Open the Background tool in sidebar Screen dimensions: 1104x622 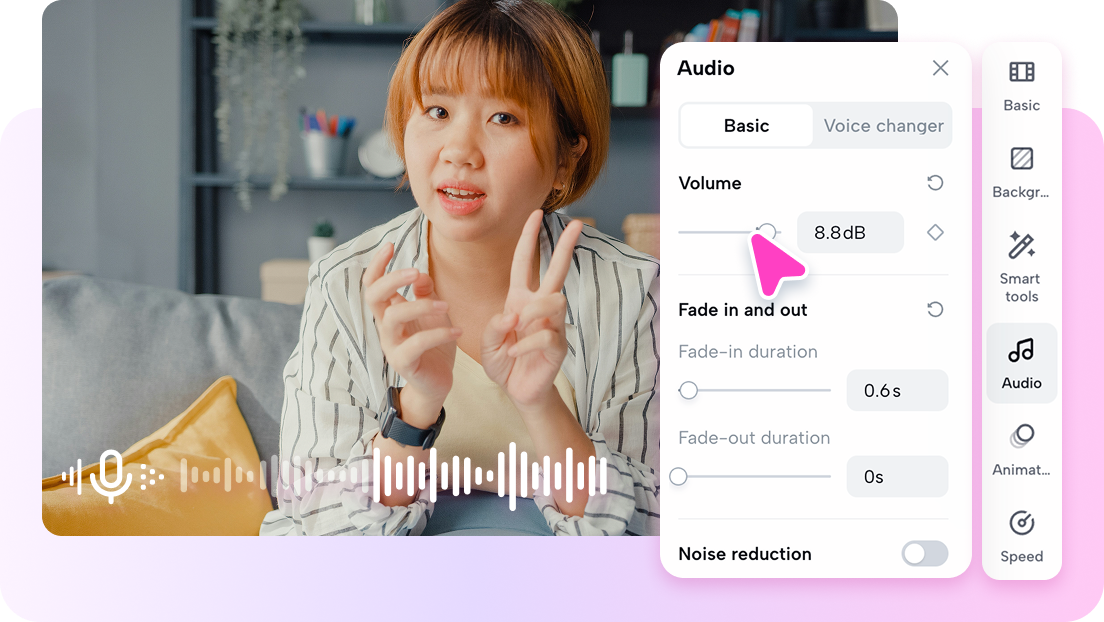click(x=1022, y=173)
